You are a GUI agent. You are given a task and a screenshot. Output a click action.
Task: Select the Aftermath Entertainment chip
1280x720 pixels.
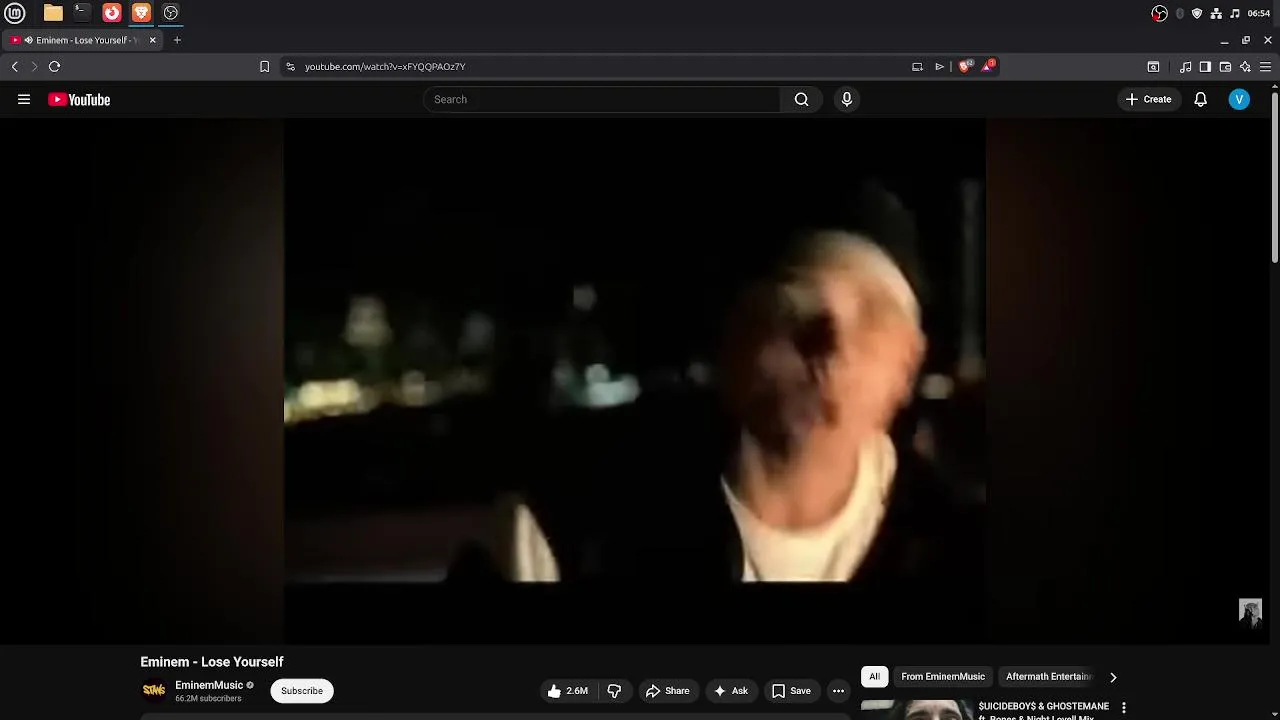1049,677
